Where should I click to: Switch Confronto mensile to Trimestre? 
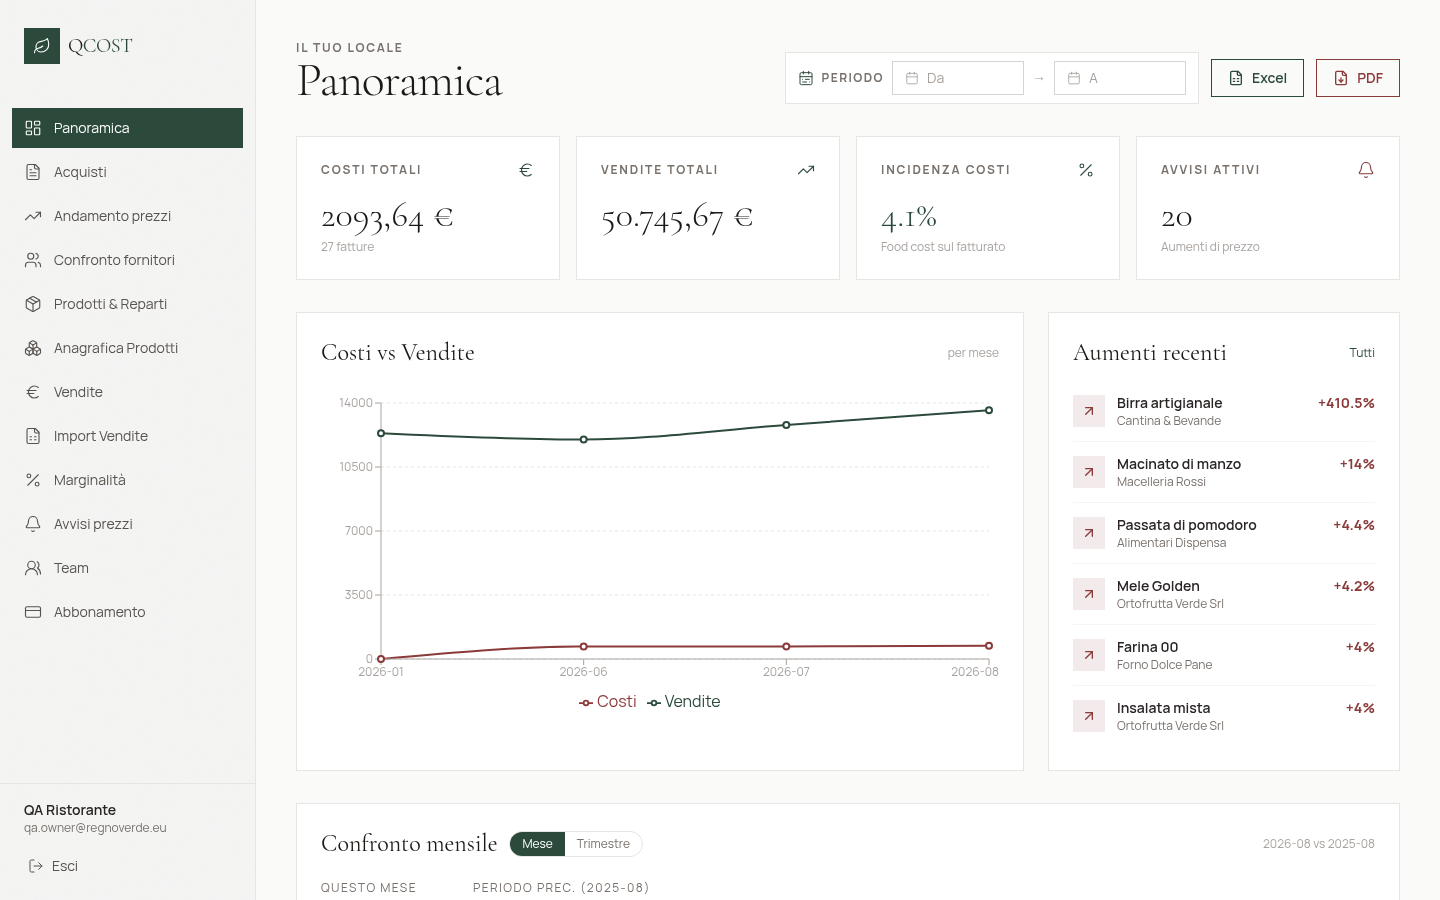pyautogui.click(x=603, y=844)
